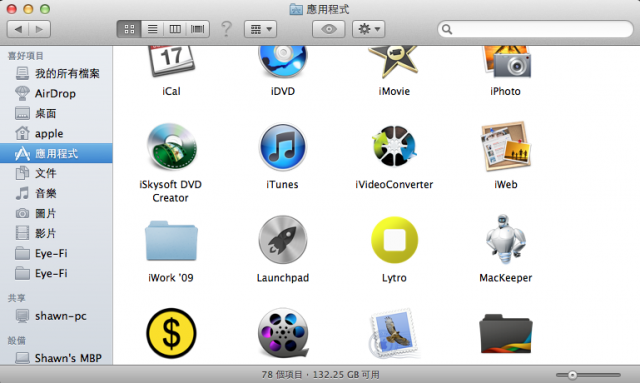Select the Lytro yellow icon
The width and height of the screenshot is (640, 383).
tap(394, 240)
